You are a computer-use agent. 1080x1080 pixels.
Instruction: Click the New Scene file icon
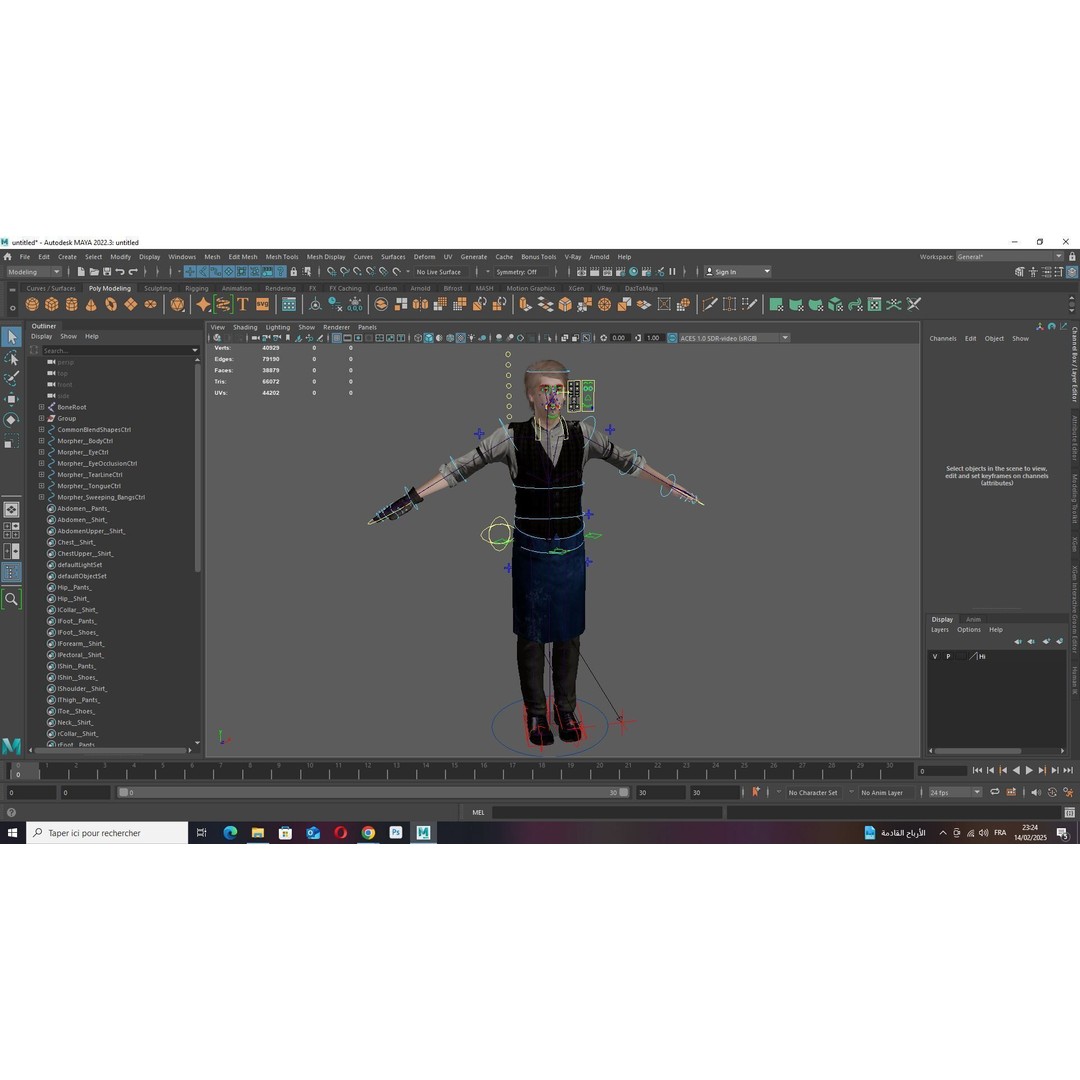(81, 272)
